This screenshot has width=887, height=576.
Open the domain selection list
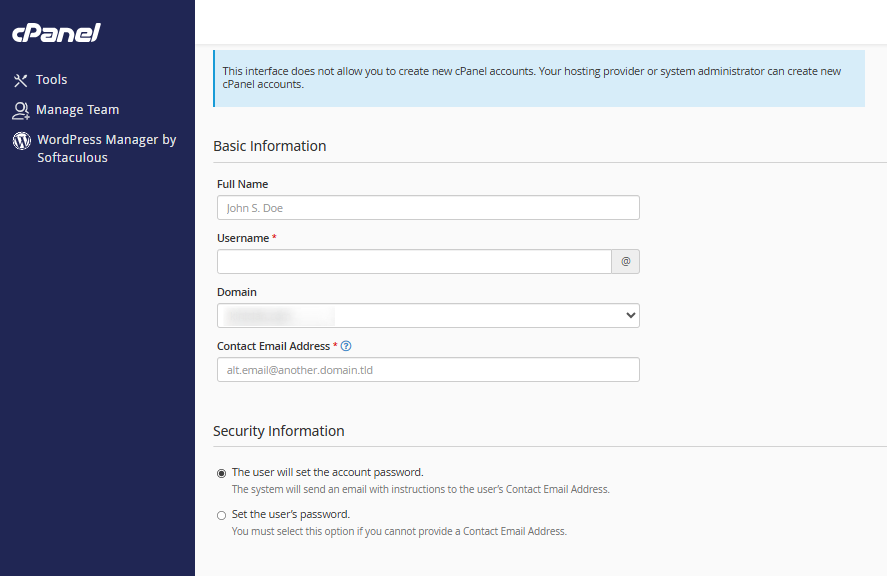point(428,314)
